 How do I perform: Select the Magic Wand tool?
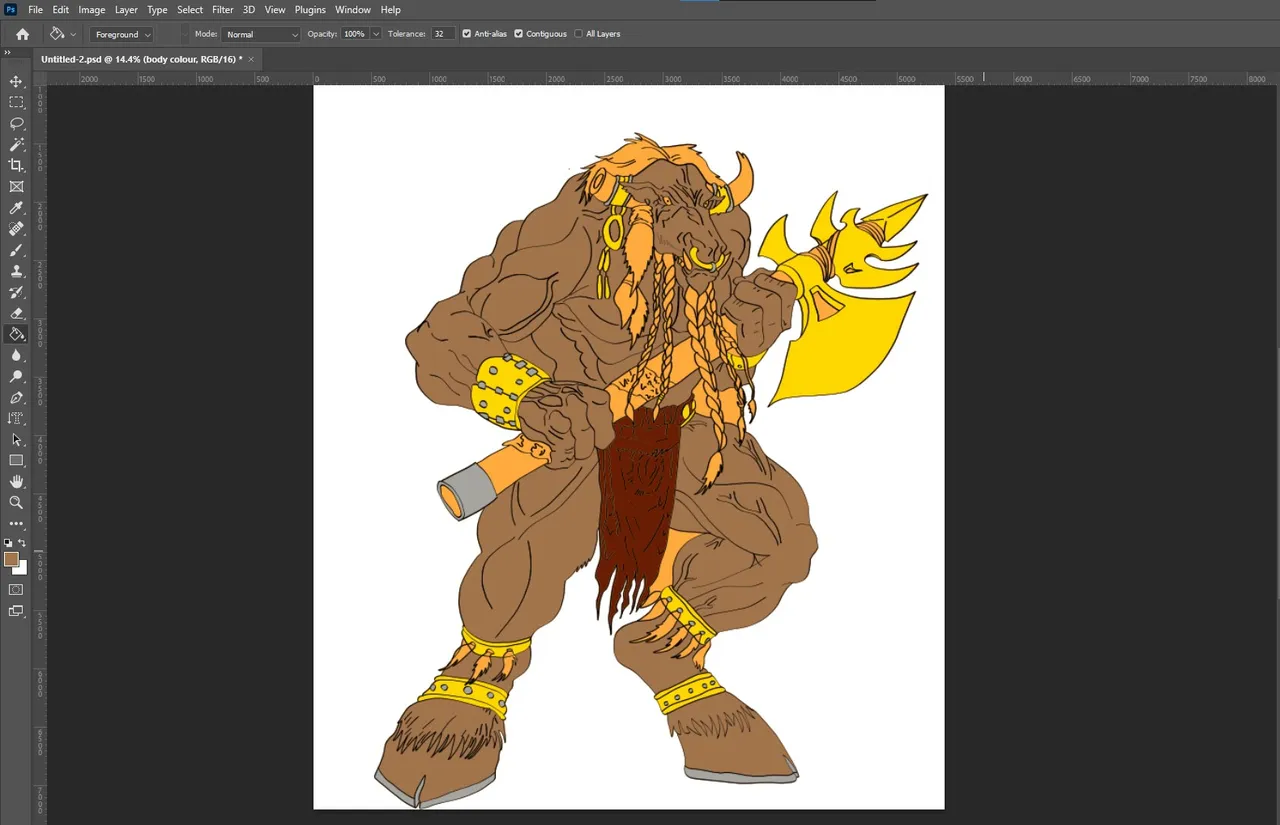tap(16, 144)
